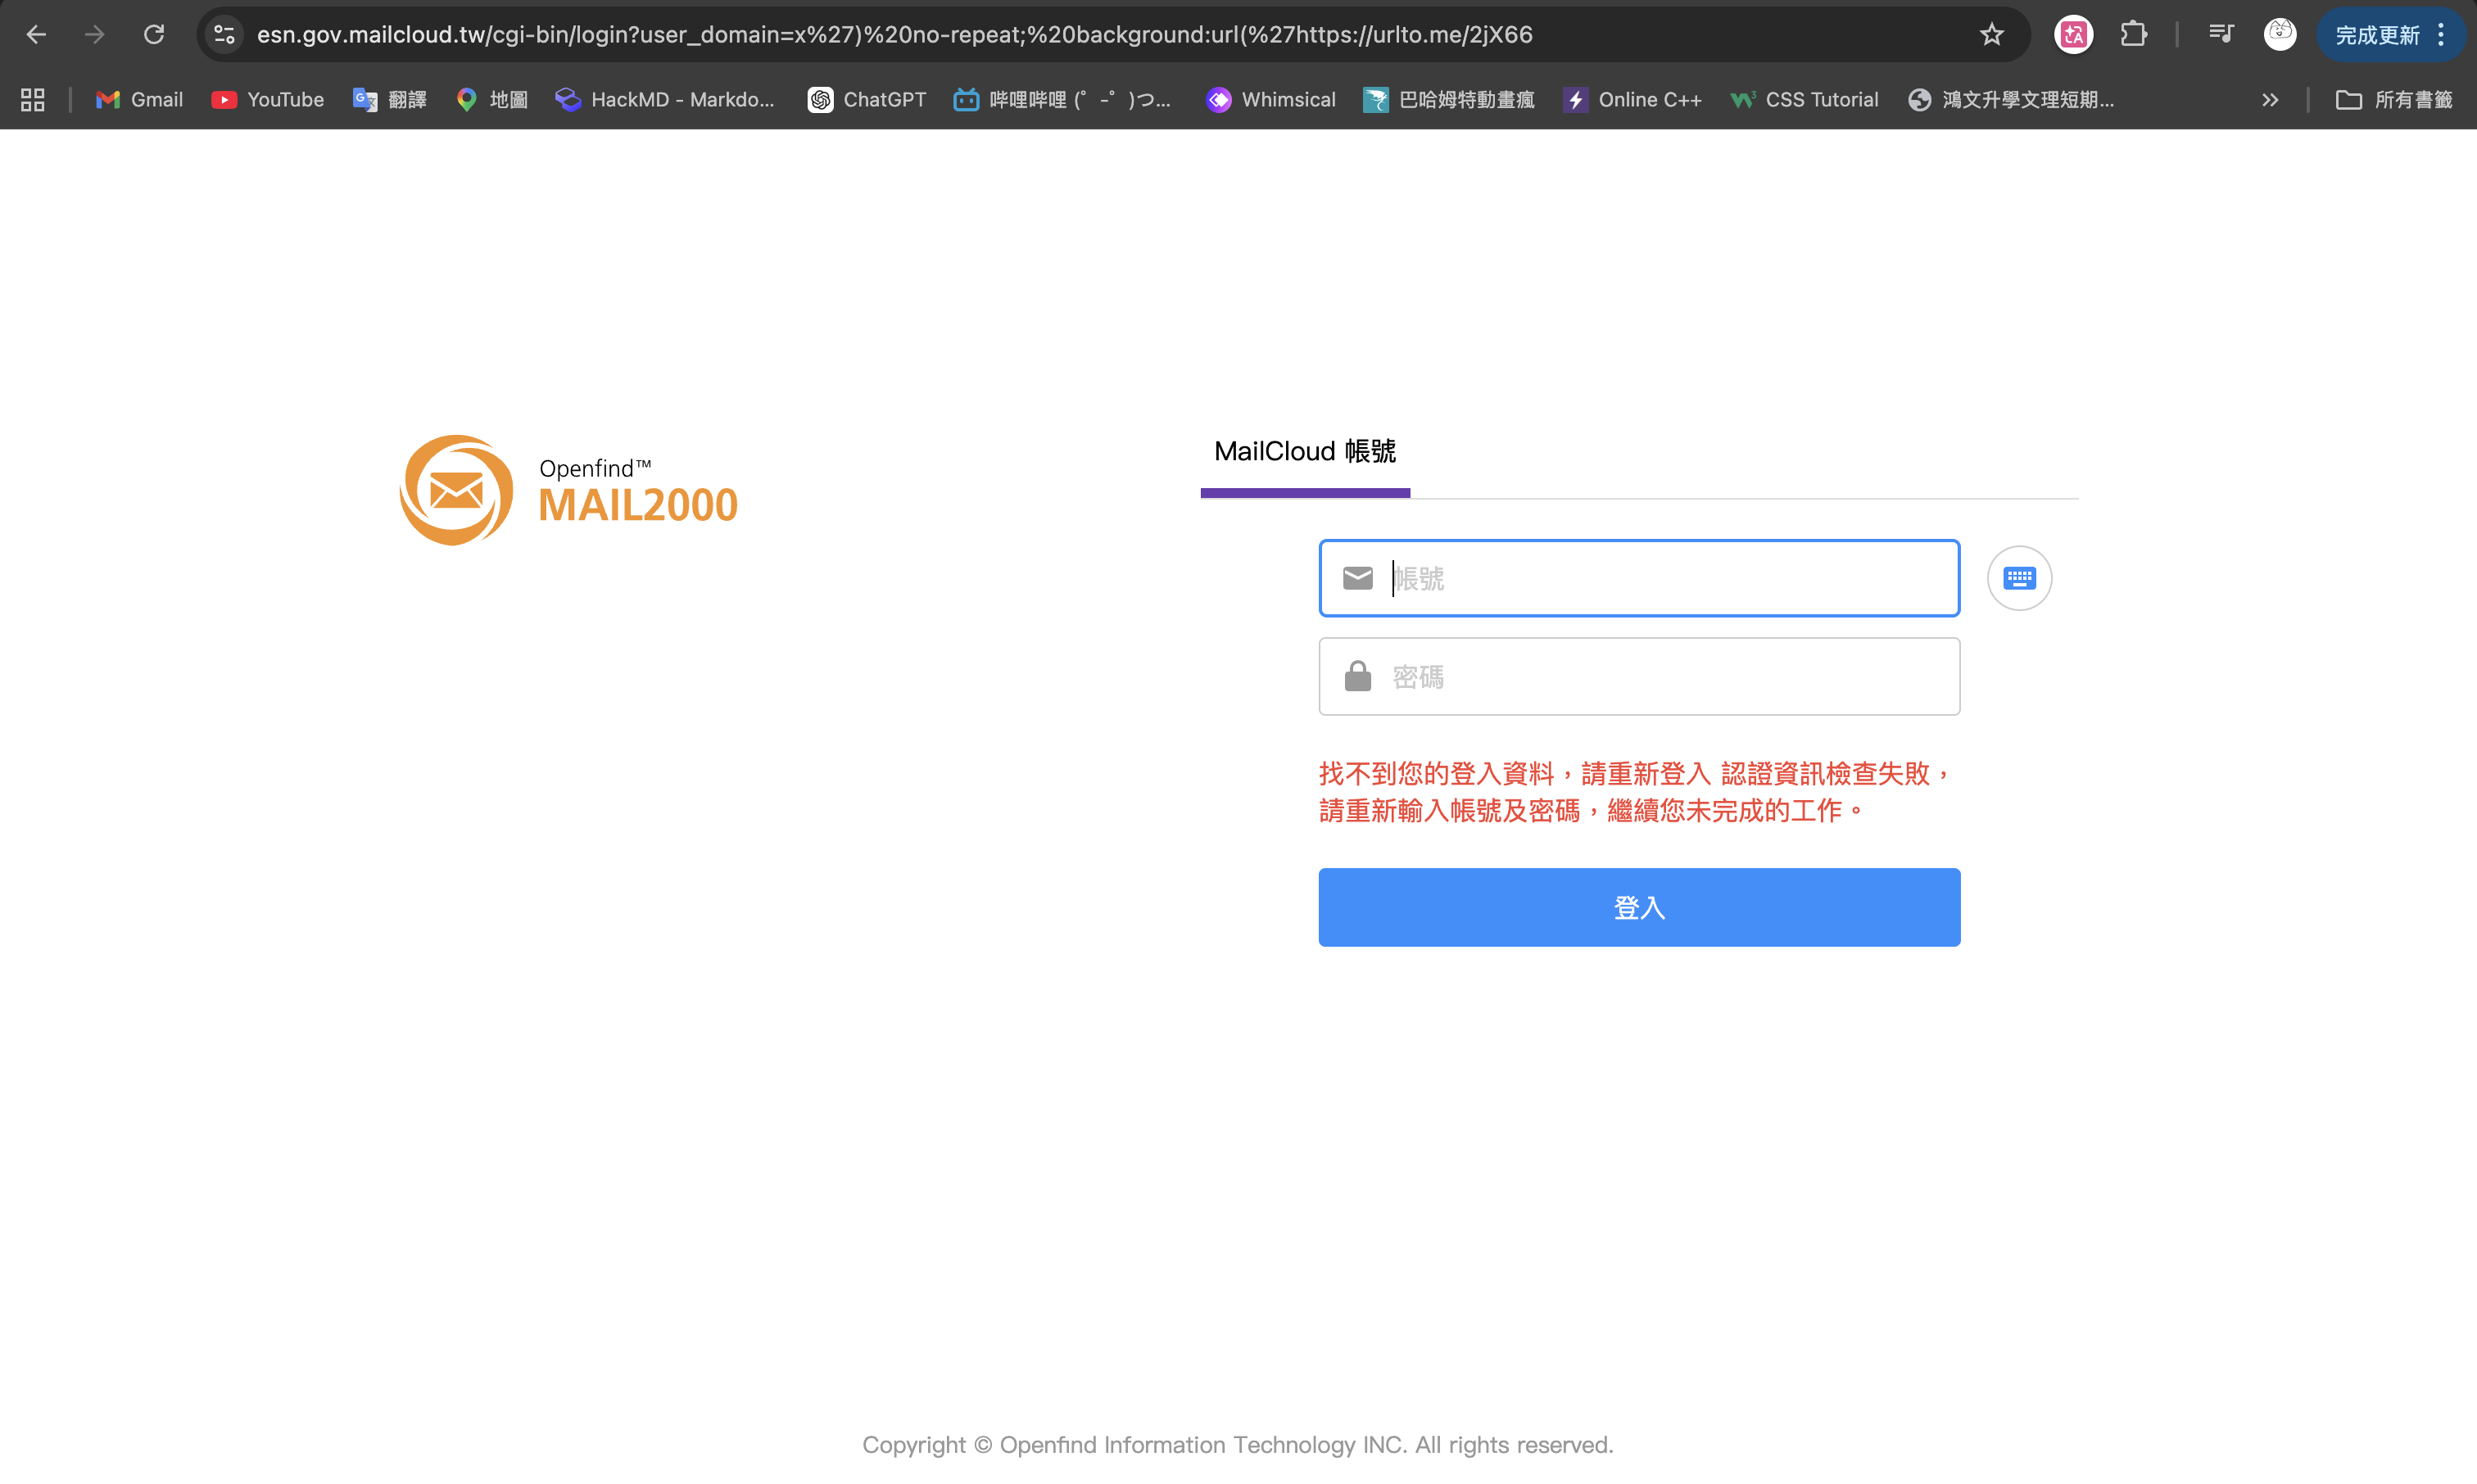Open the pink translate extension icon
This screenshot has height=1484, width=2477.
tap(2074, 35)
